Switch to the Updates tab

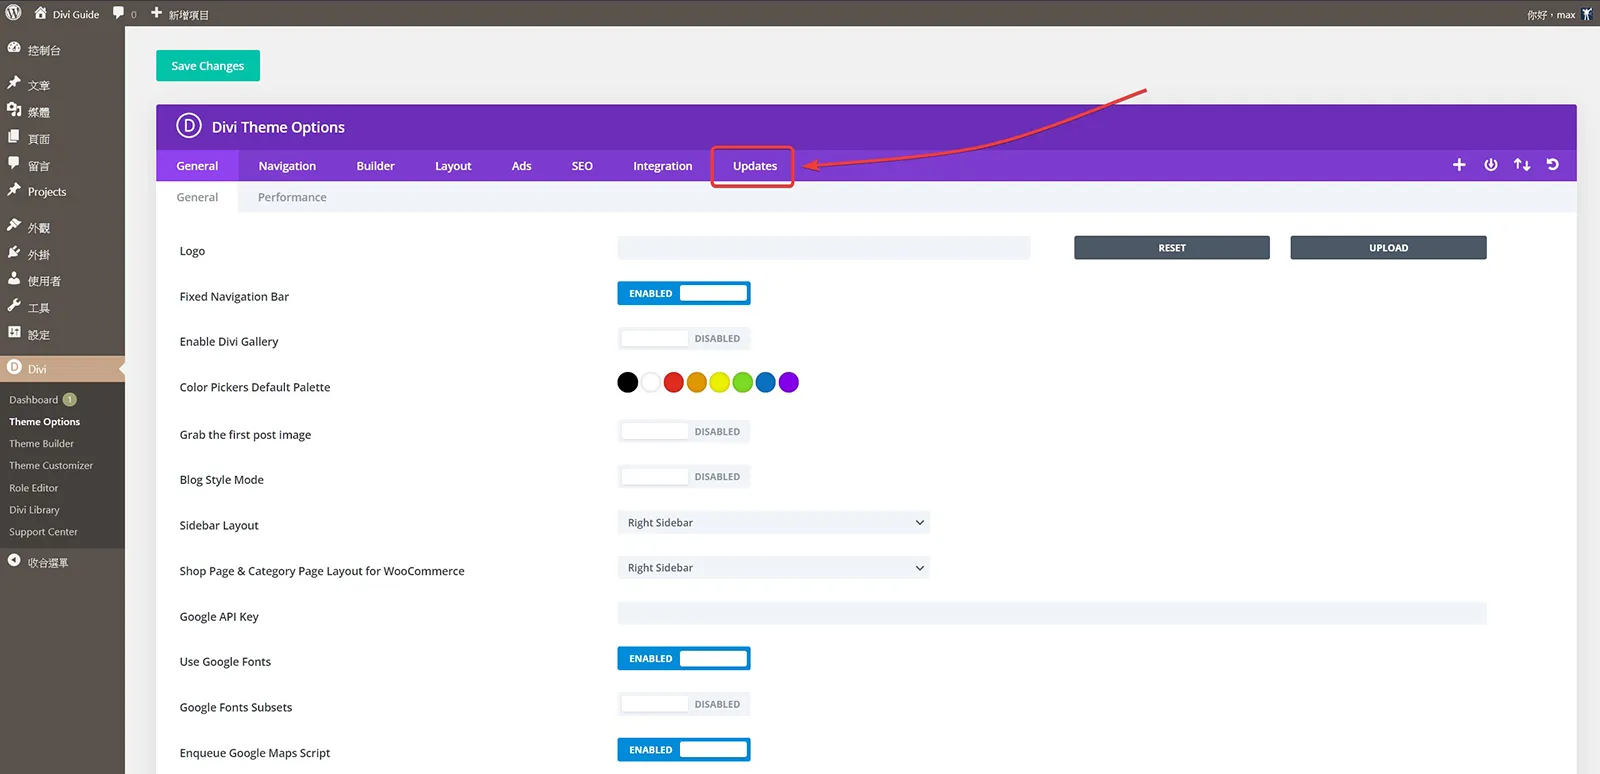pyautogui.click(x=754, y=166)
